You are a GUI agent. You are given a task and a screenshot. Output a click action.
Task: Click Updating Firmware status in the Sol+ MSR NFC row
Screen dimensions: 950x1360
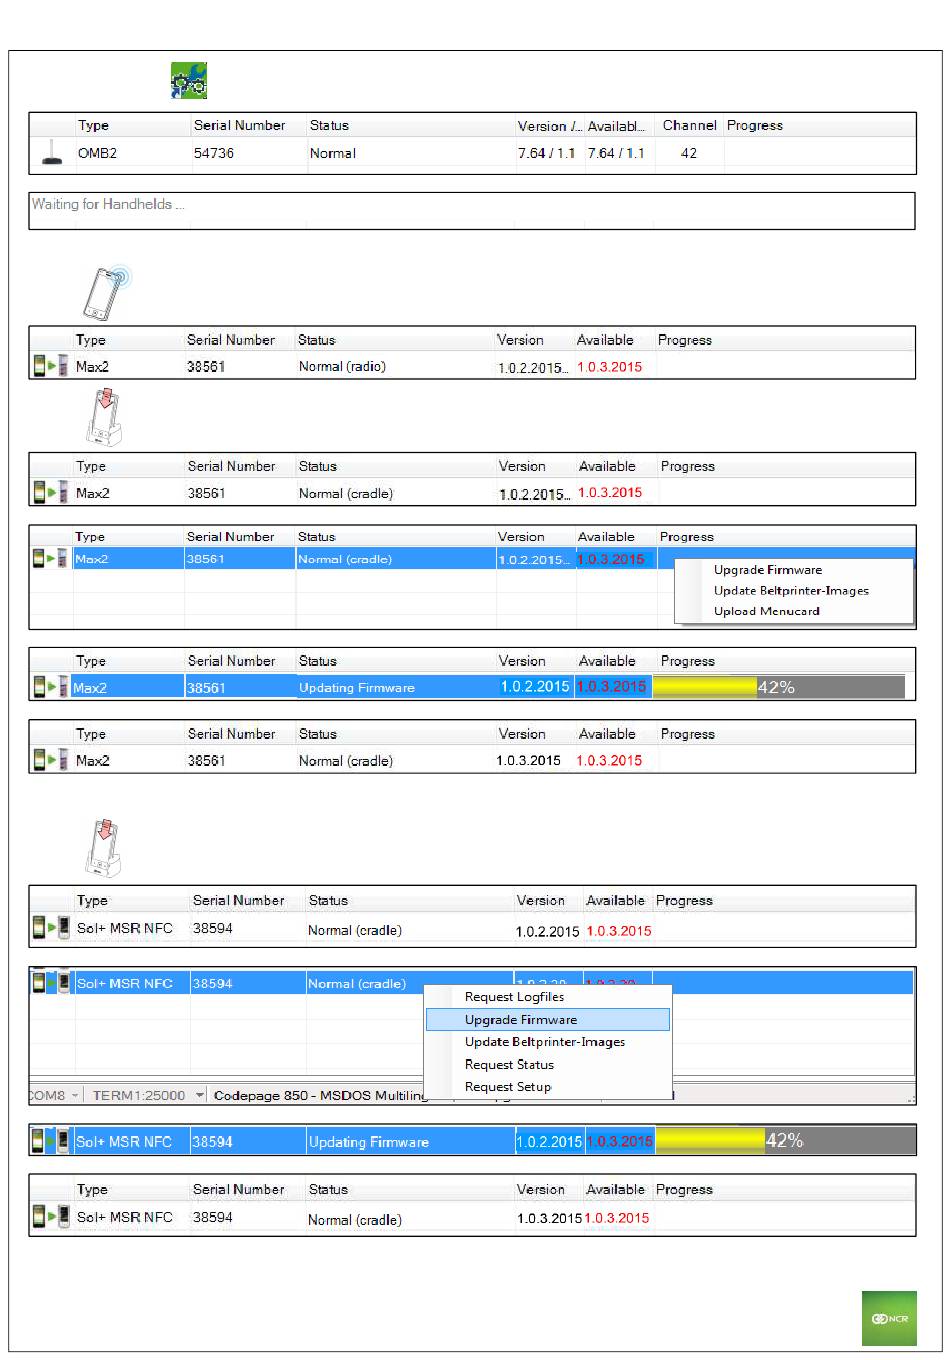[x=368, y=1142]
